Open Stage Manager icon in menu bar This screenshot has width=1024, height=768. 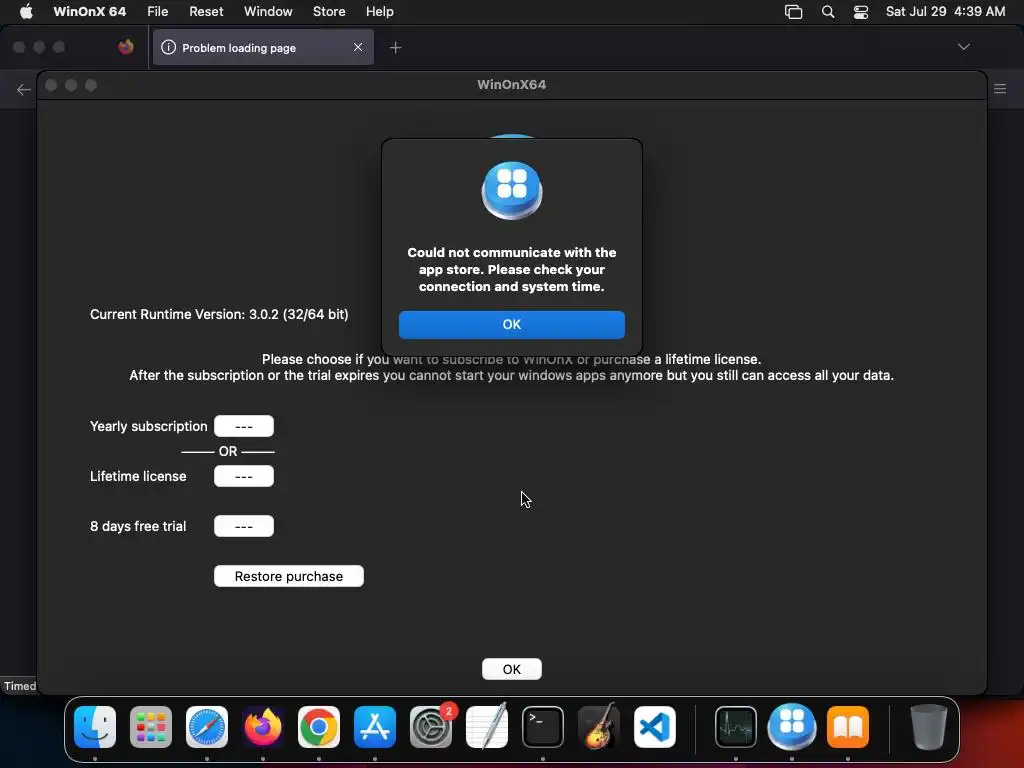793,12
